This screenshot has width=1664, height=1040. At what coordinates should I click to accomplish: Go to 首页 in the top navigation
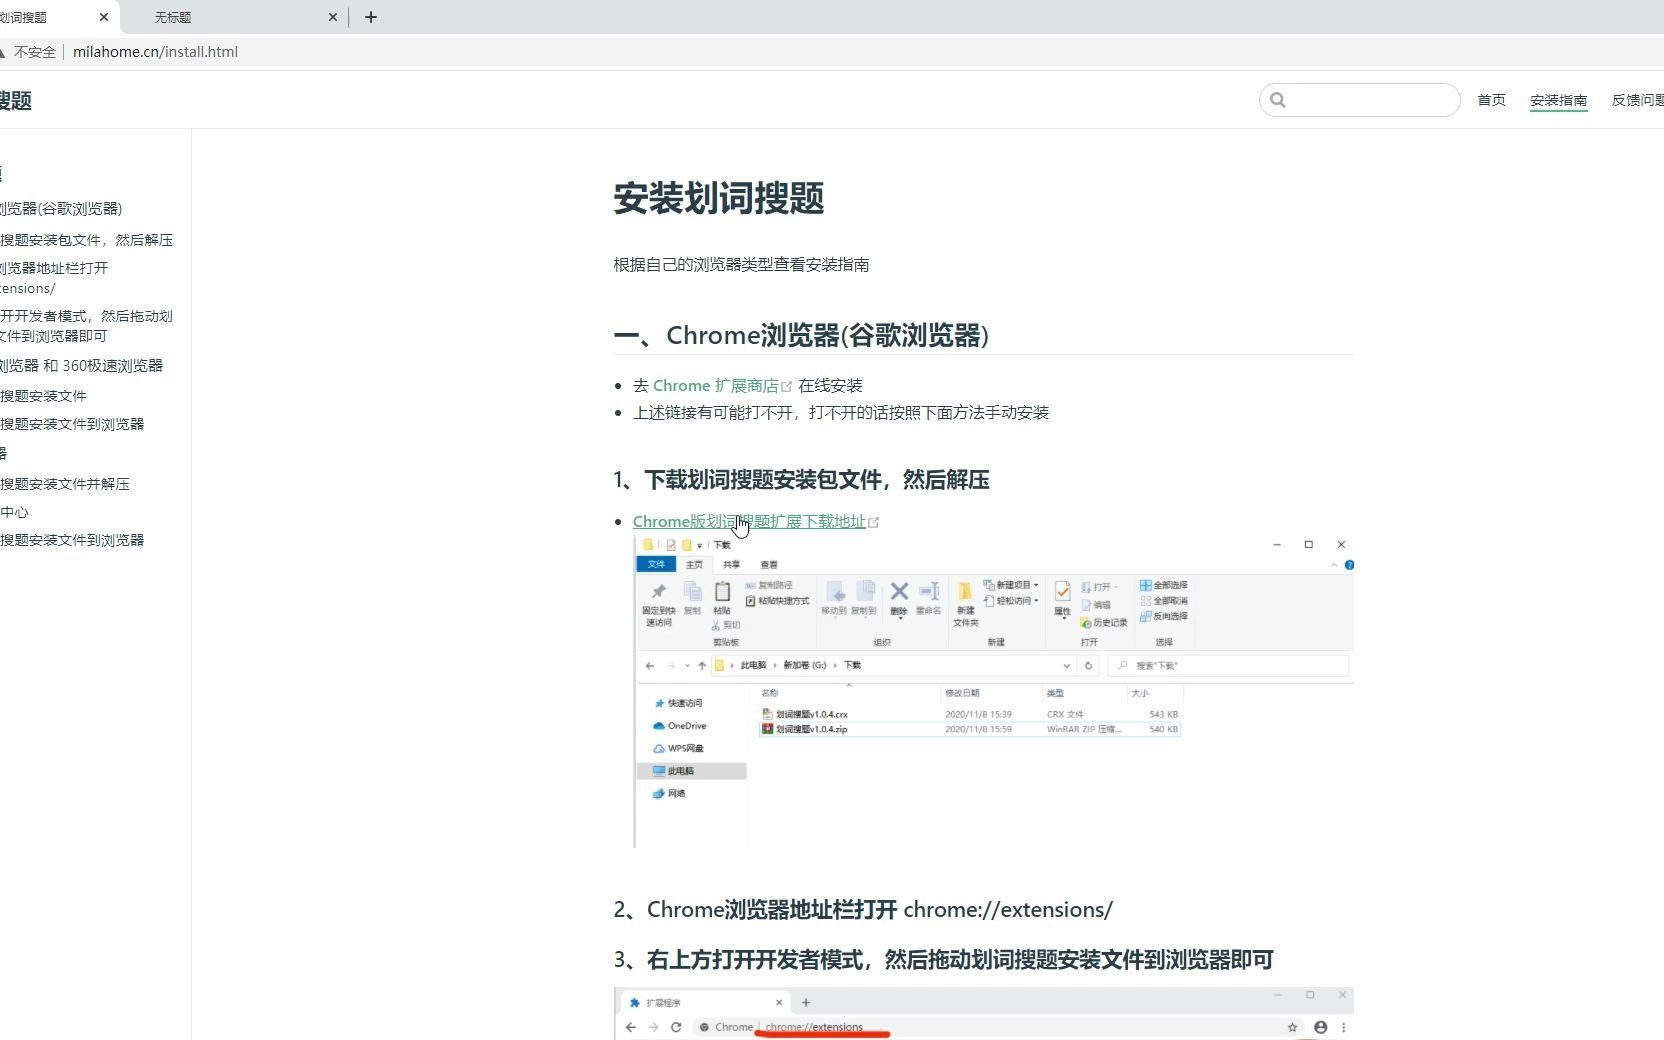[1491, 100]
